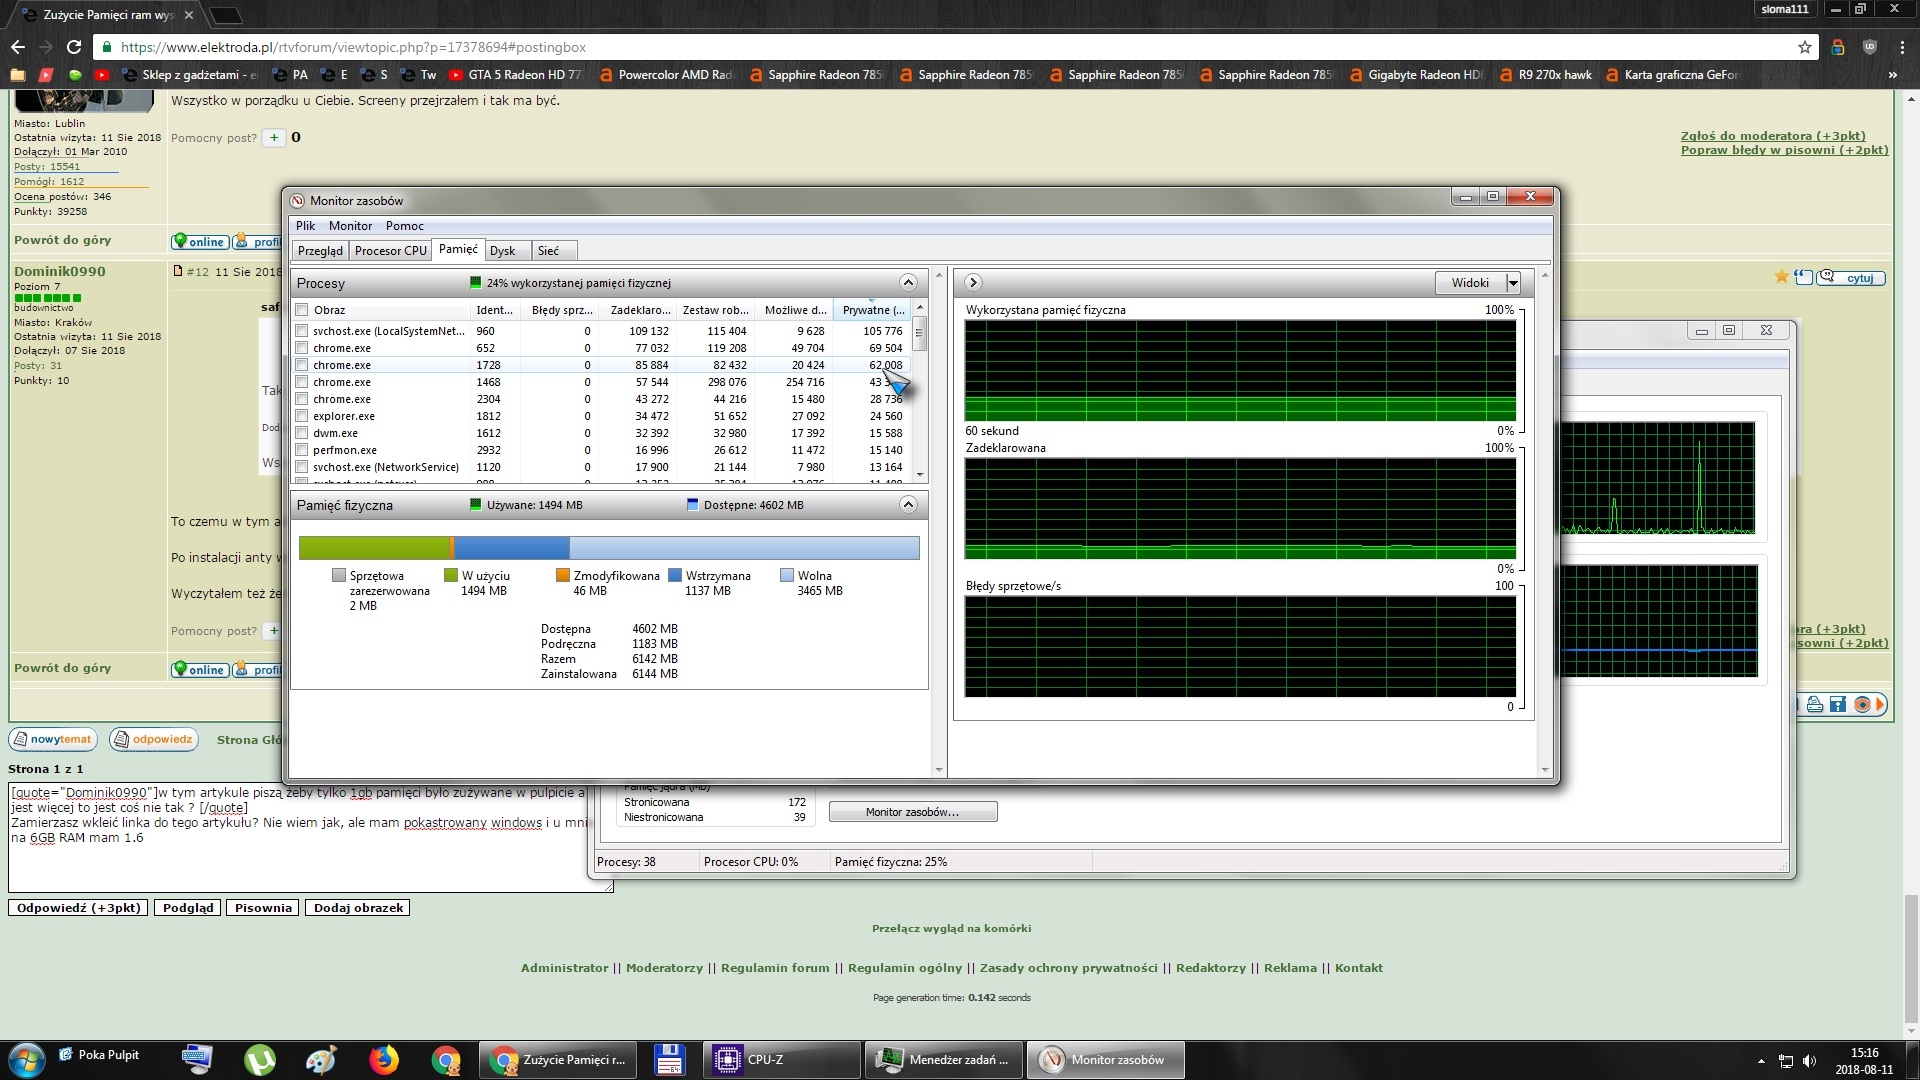Click the gold star icon on post #12
The height and width of the screenshot is (1080, 1920).
[x=1782, y=277]
